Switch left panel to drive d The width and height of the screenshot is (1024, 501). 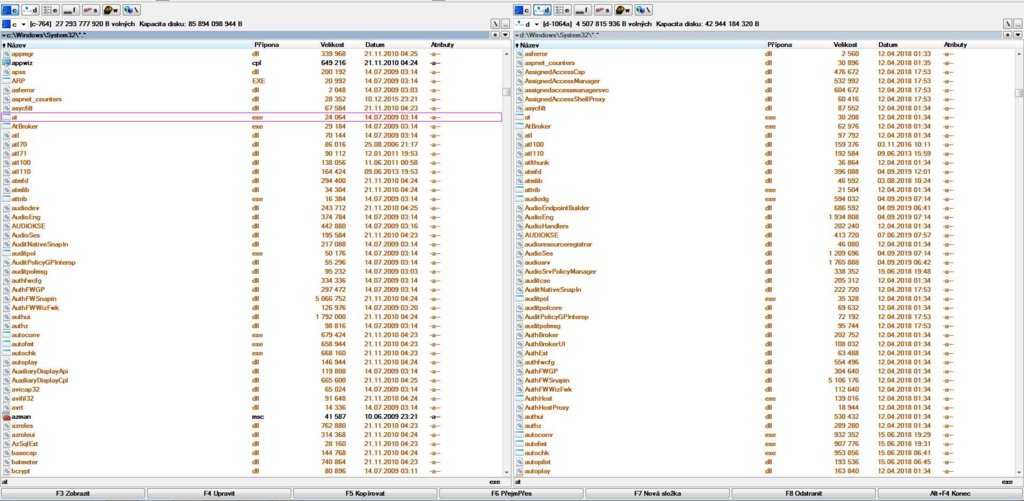click(29, 10)
